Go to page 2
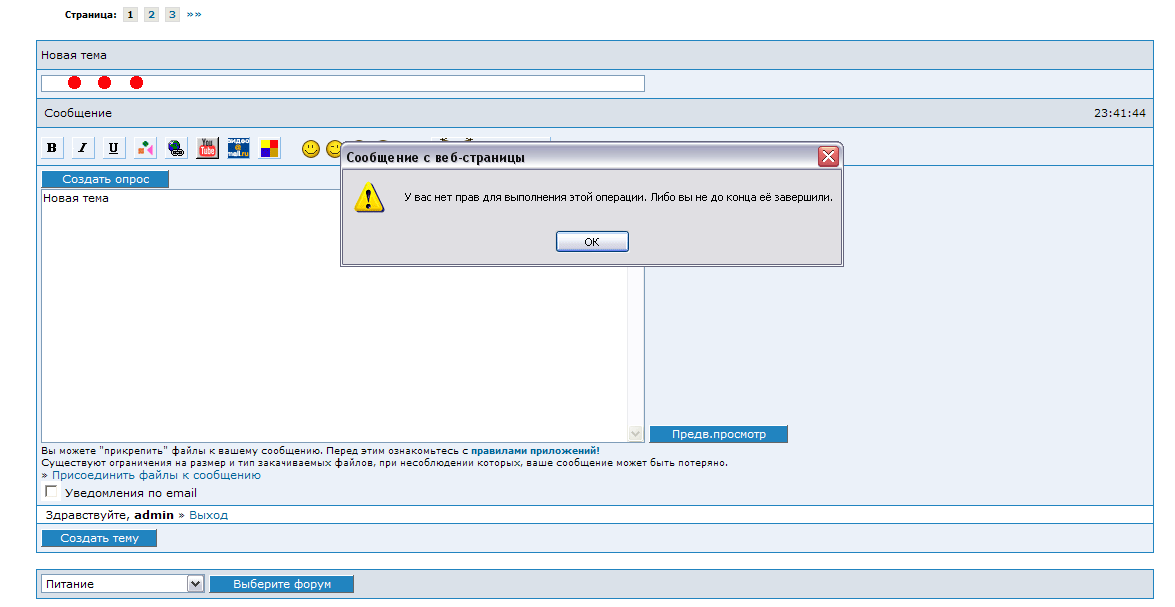Screen dimensions: 1175x607 tap(151, 15)
